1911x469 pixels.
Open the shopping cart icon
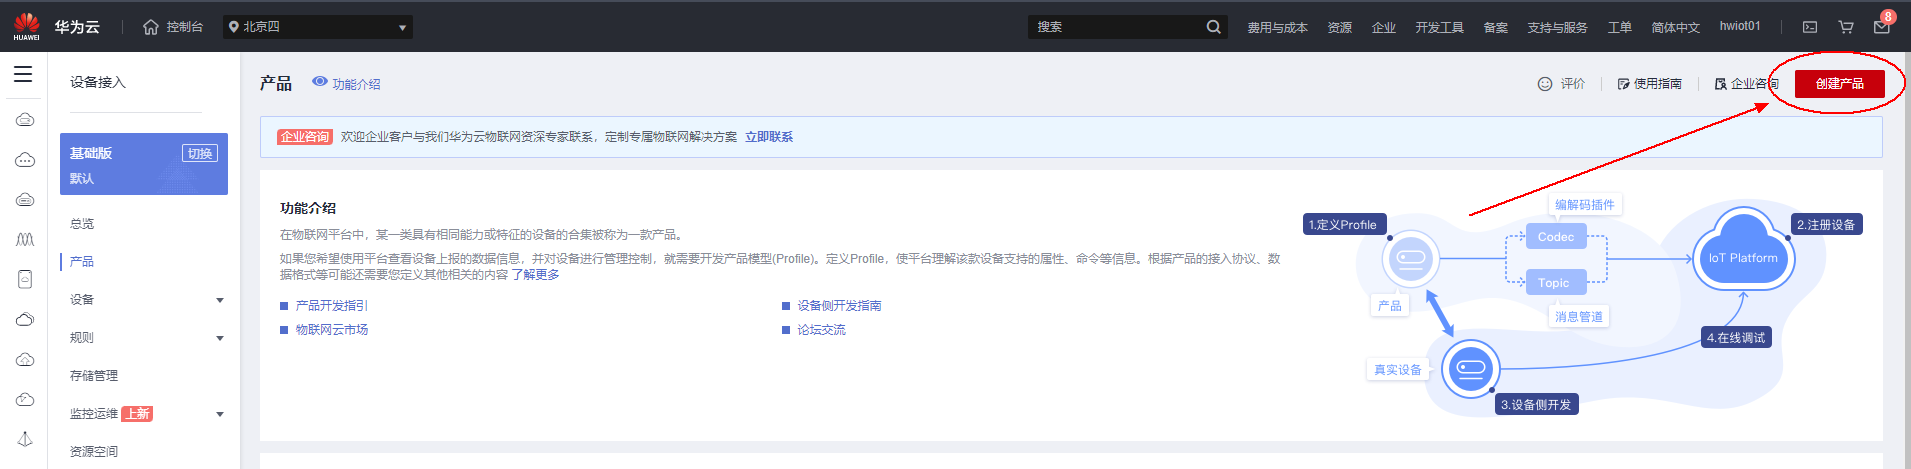[x=1846, y=27]
